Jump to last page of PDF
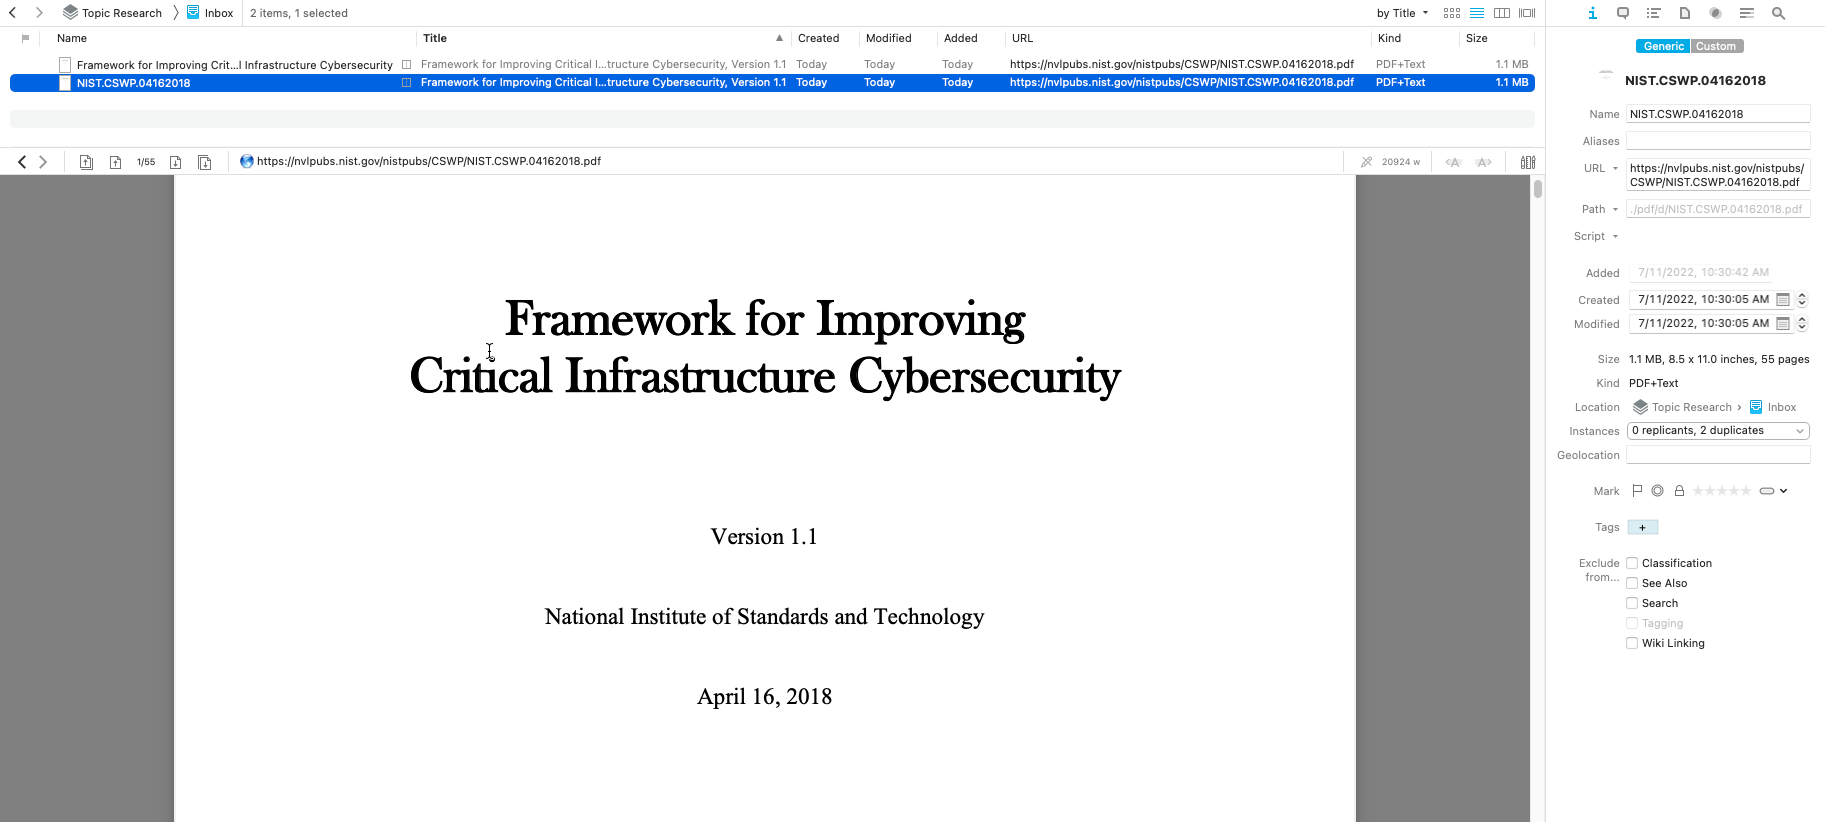The height and width of the screenshot is (822, 1825). (205, 162)
